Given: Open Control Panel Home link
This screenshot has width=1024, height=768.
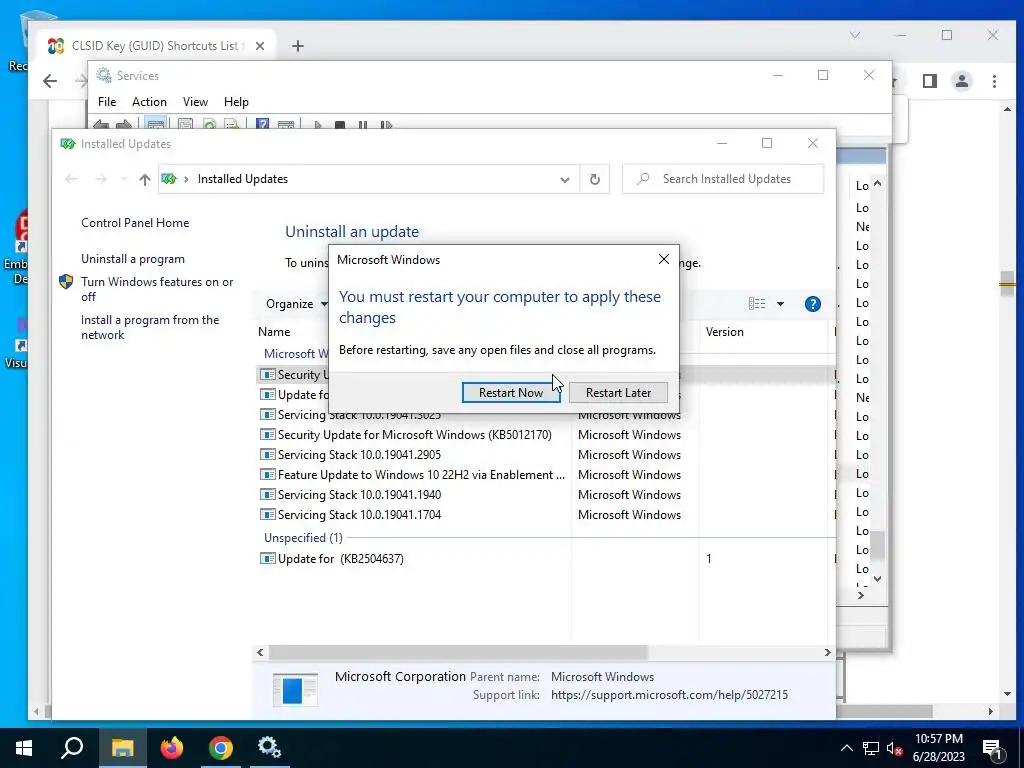Looking at the screenshot, I should pyautogui.click(x=135, y=223).
